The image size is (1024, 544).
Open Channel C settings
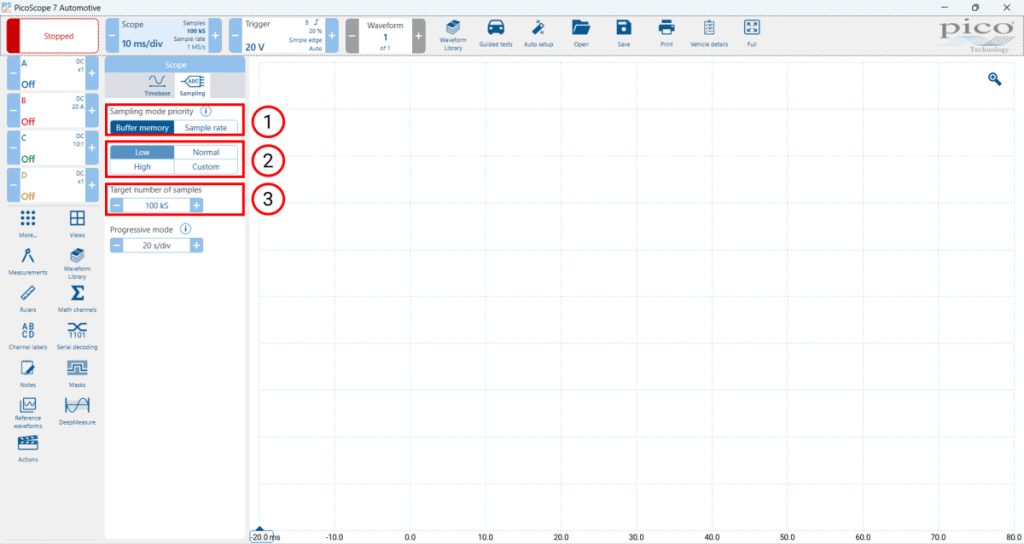point(52,148)
